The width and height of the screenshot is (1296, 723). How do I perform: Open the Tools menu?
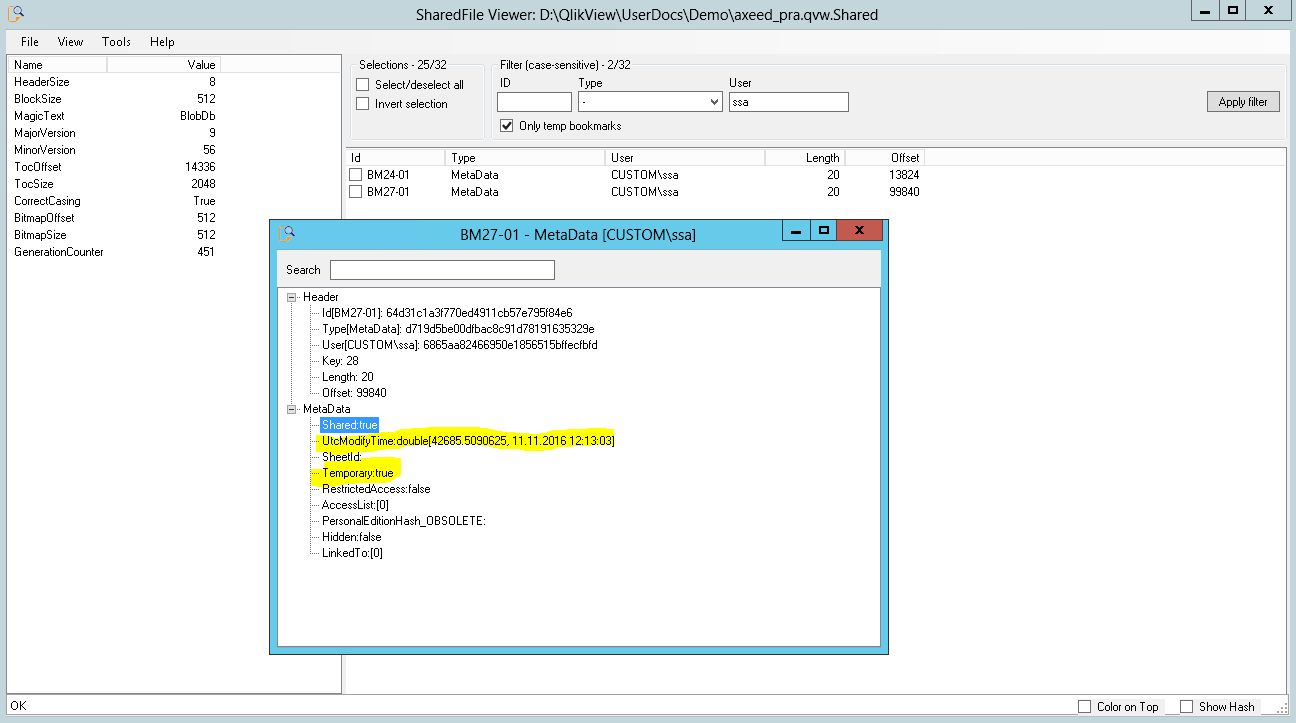pos(116,42)
